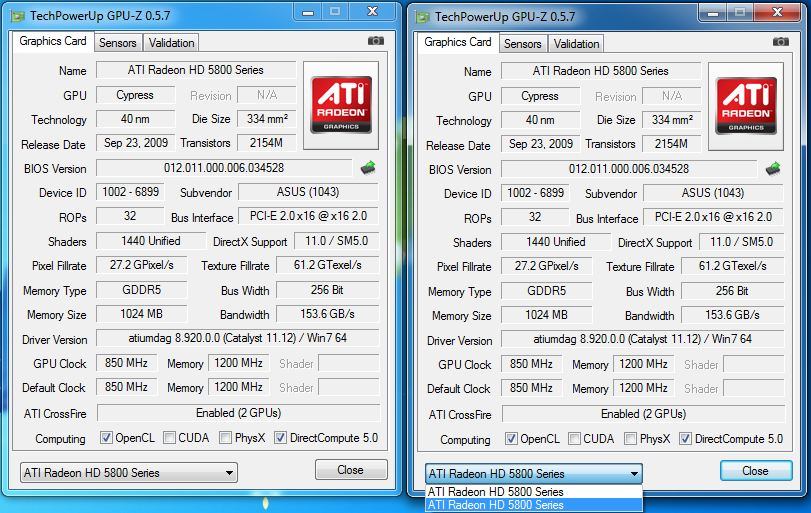Screen dimensions: 811x513
Task: Click ATI CrossFire Enabled (2 GPUs) in right window
Action: (643, 414)
